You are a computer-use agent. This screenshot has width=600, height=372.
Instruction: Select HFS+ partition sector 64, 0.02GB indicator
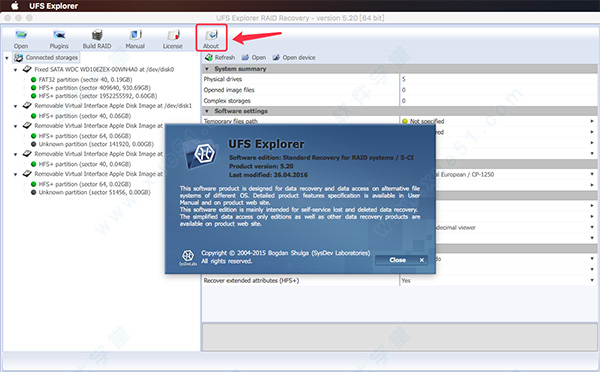click(33, 184)
